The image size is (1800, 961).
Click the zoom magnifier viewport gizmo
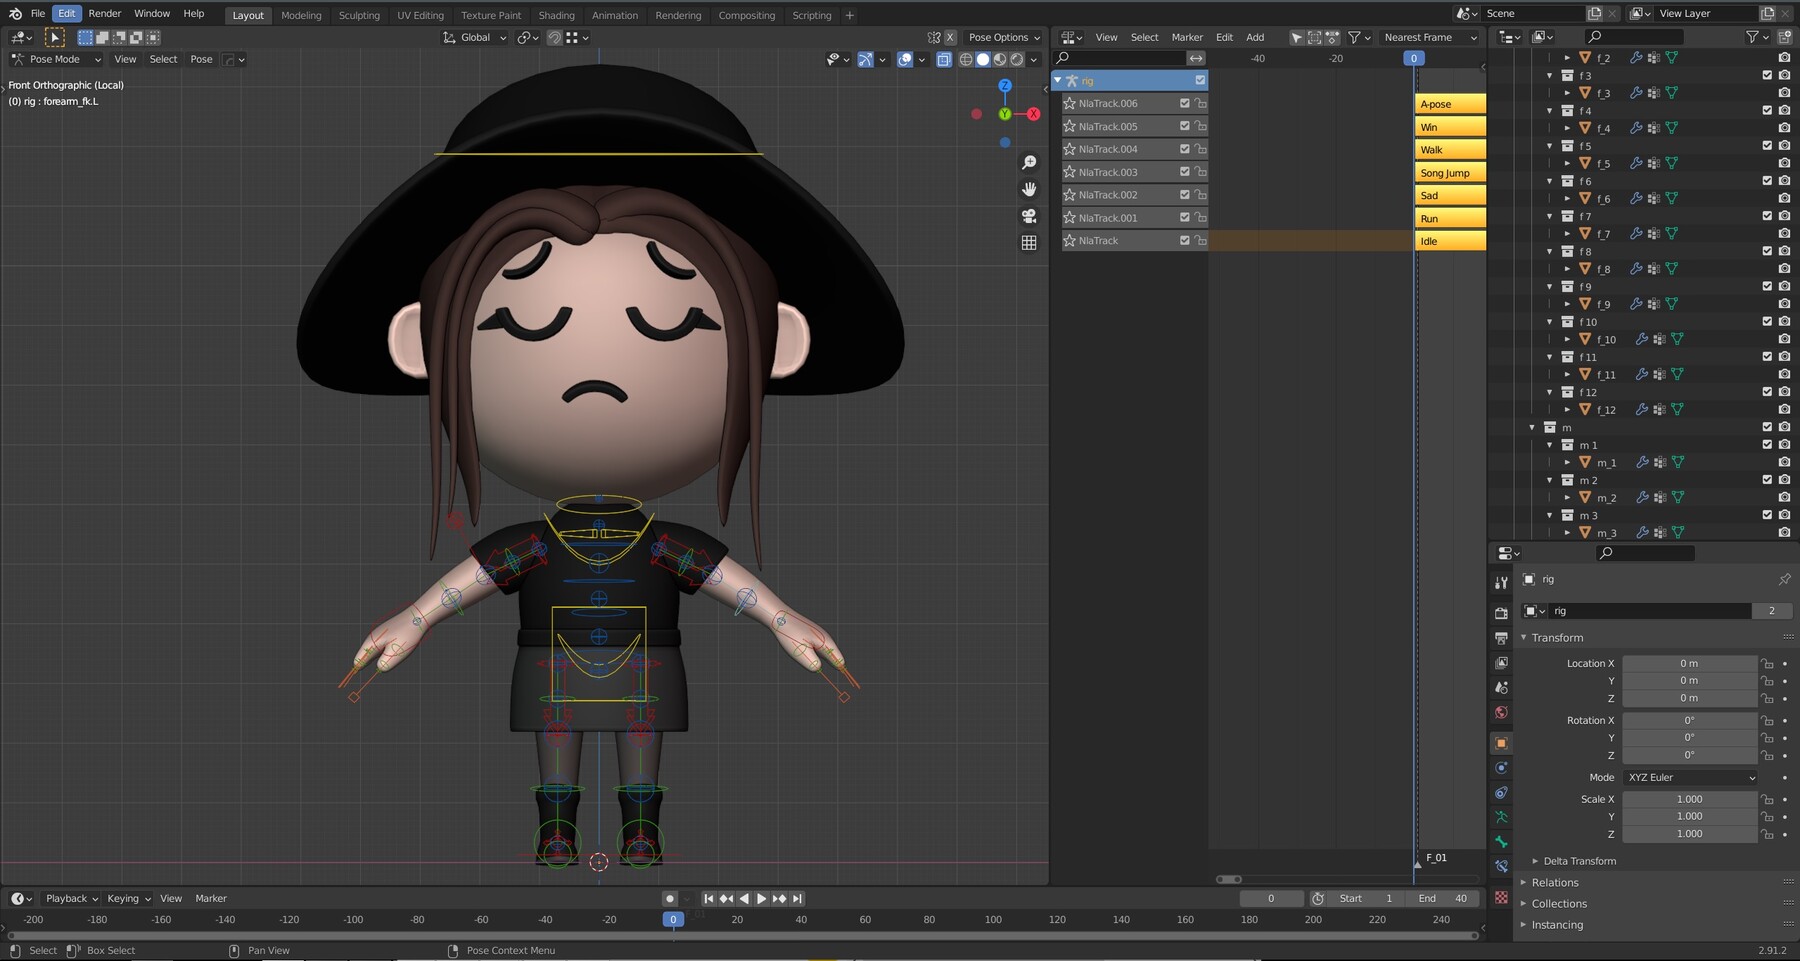click(x=1029, y=163)
